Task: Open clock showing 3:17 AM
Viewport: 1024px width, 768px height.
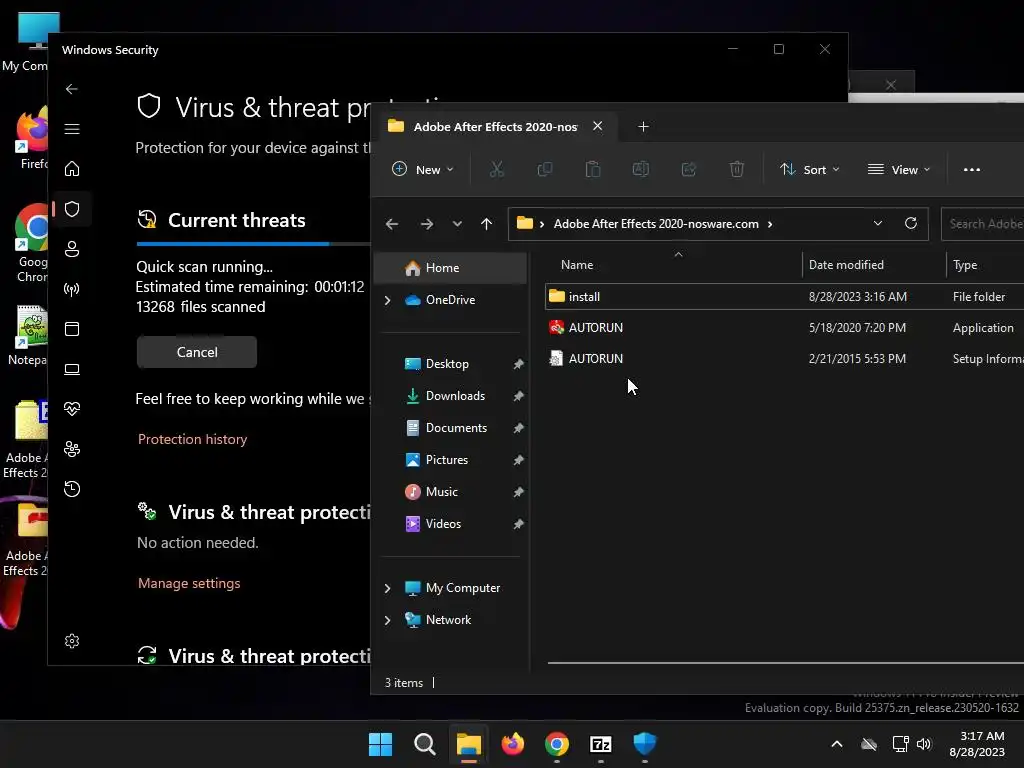Action: 977,744
